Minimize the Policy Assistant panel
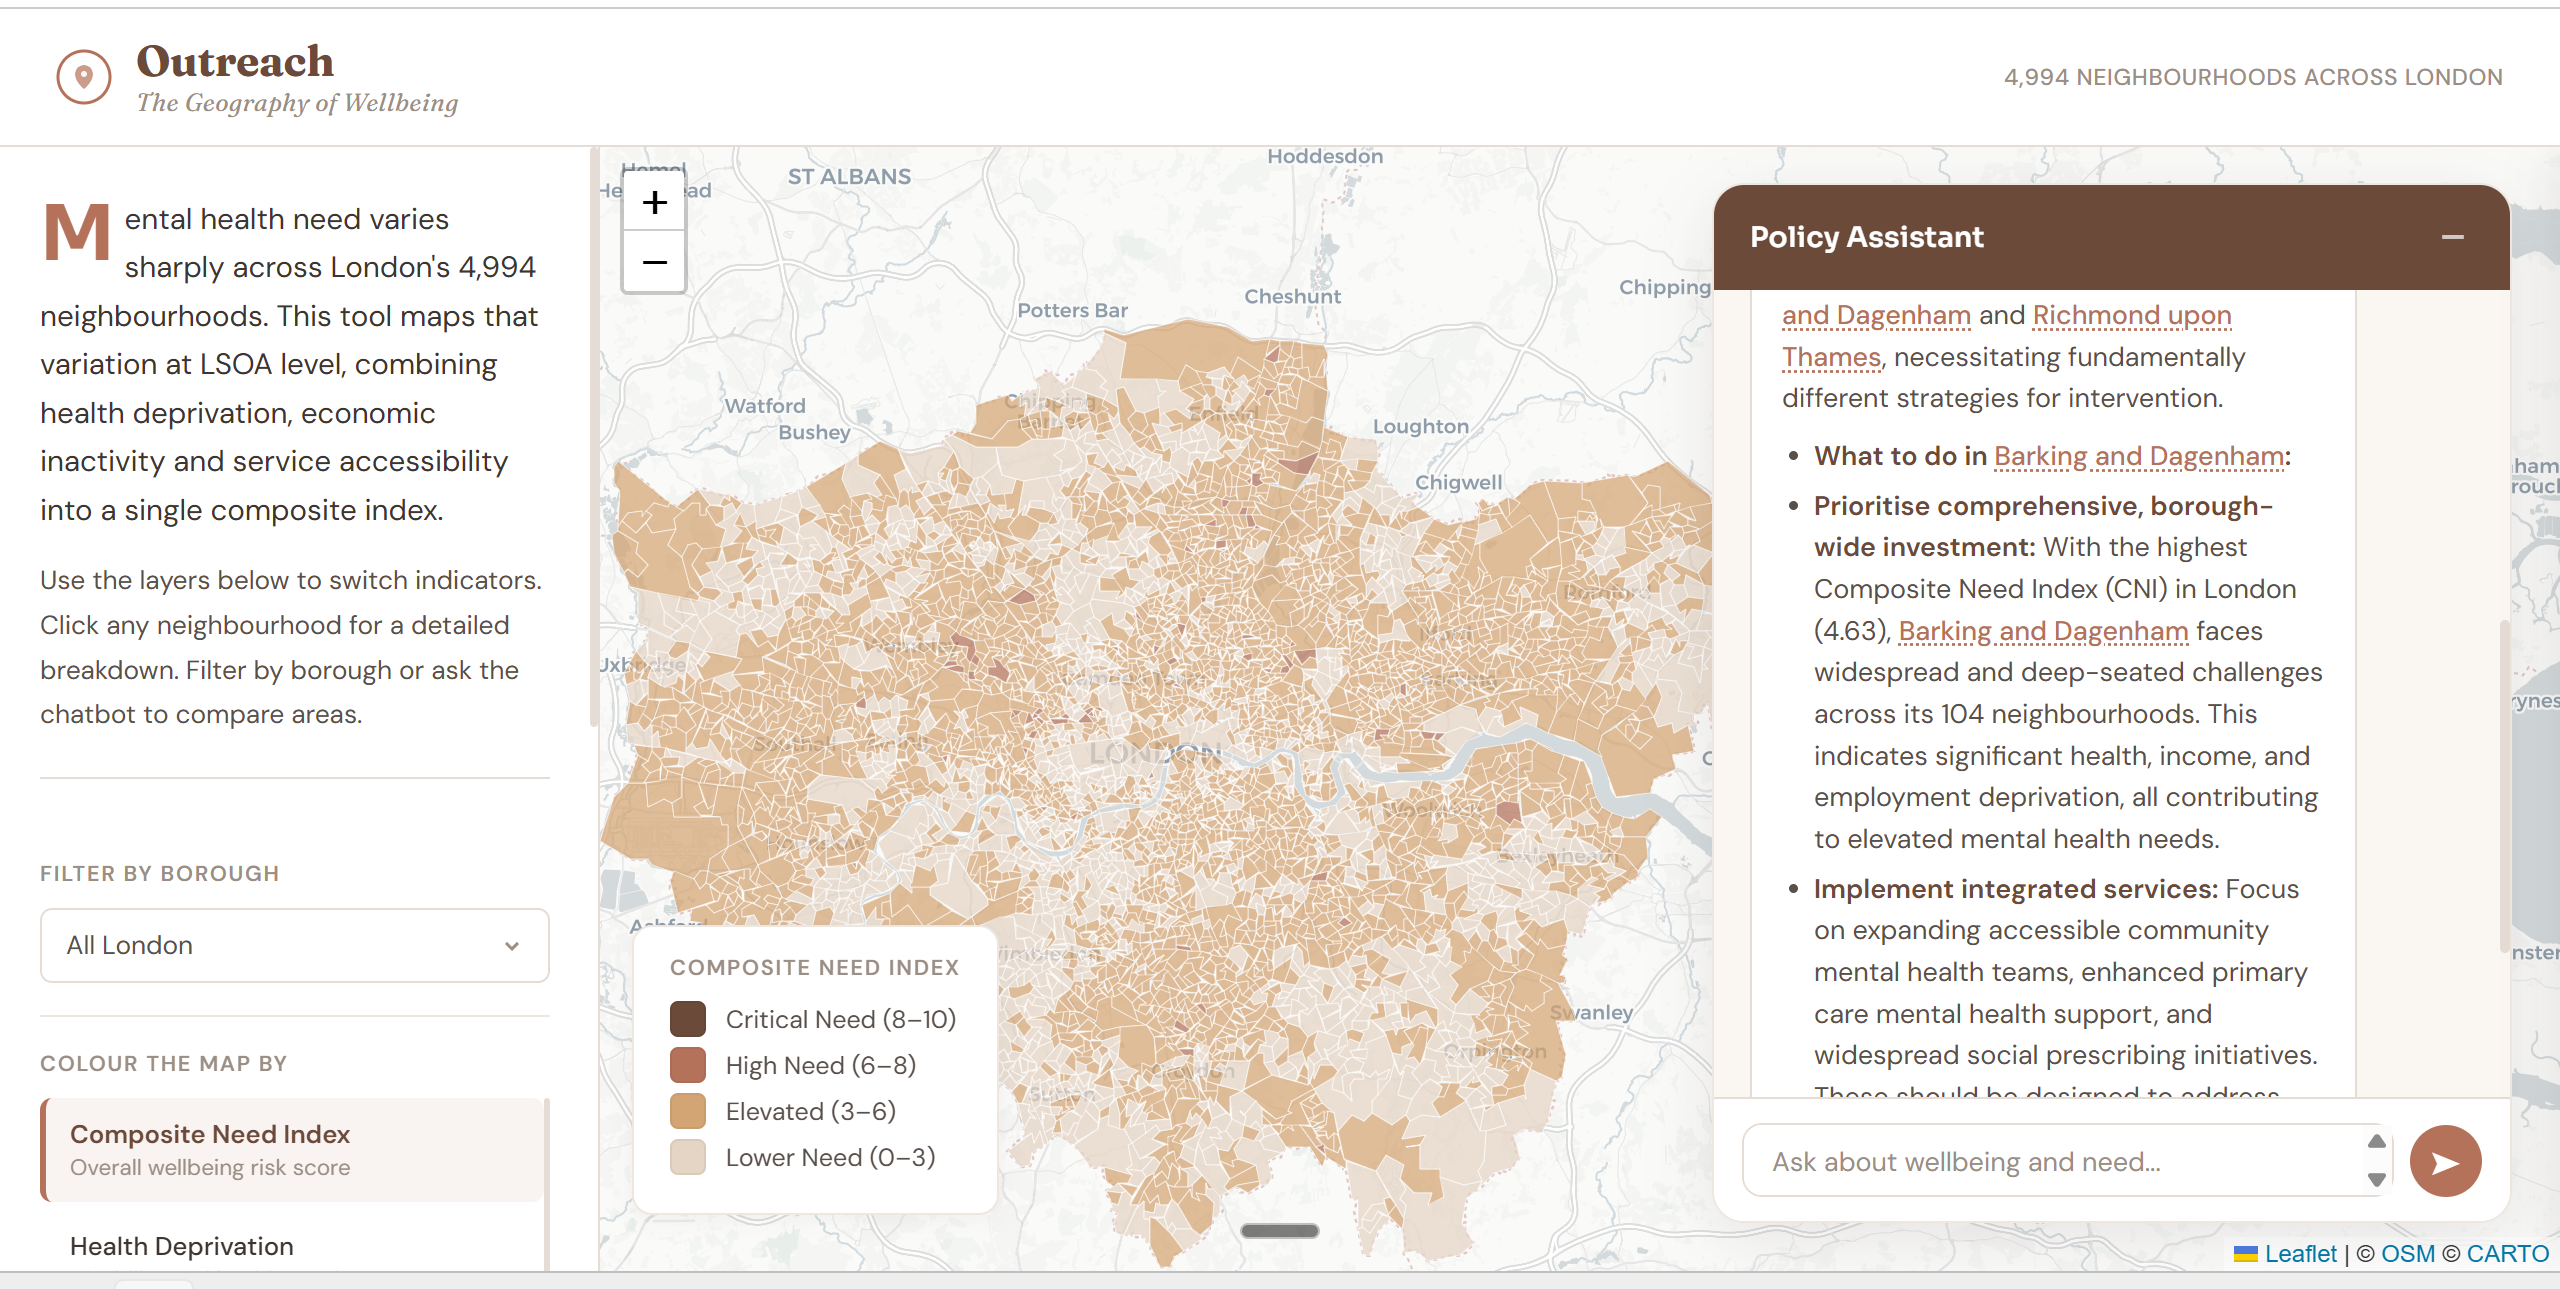 (x=2452, y=237)
